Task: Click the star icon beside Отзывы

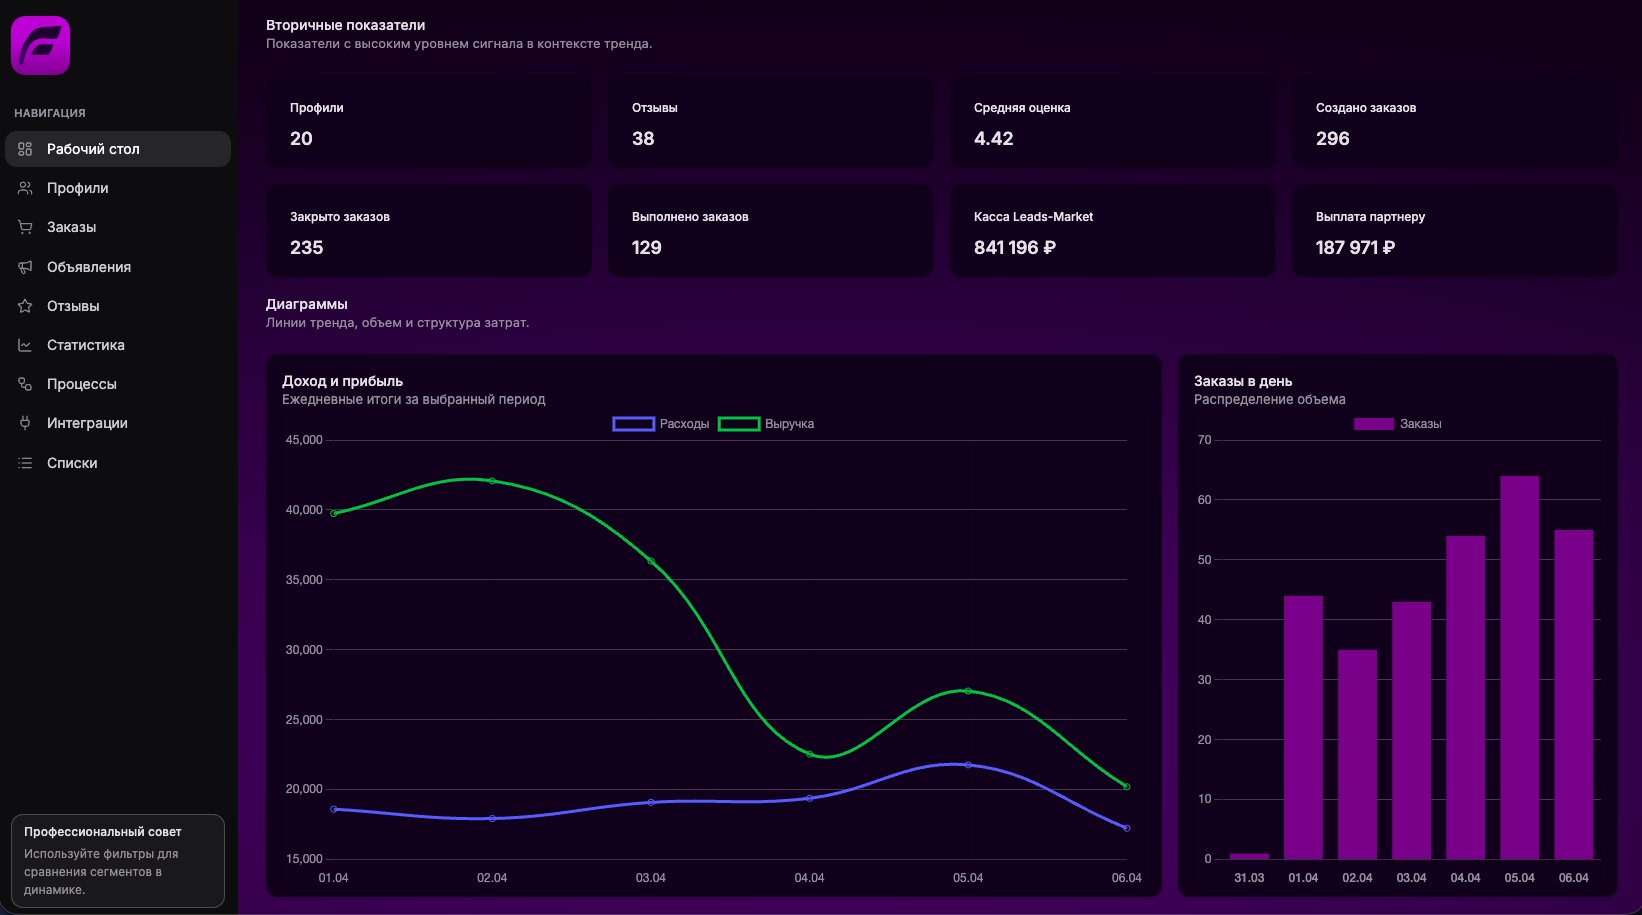Action: (25, 306)
